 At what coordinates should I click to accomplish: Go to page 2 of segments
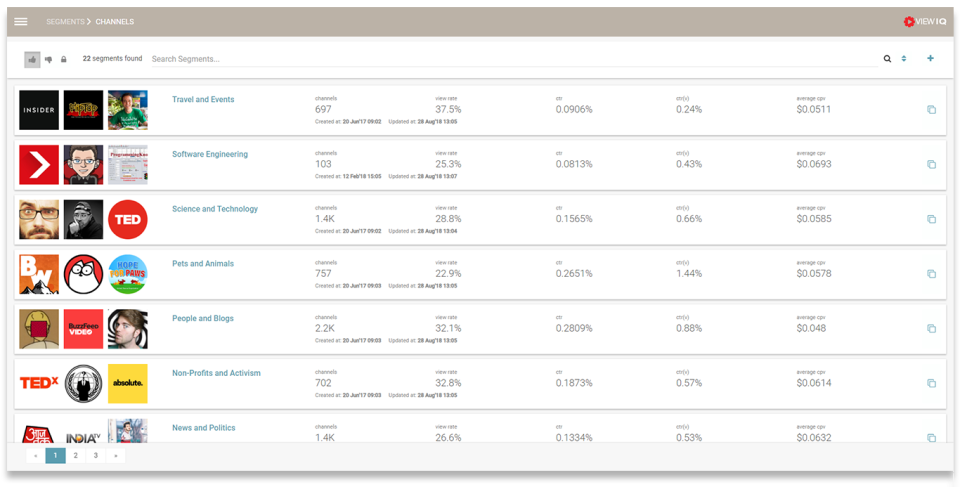pos(76,456)
